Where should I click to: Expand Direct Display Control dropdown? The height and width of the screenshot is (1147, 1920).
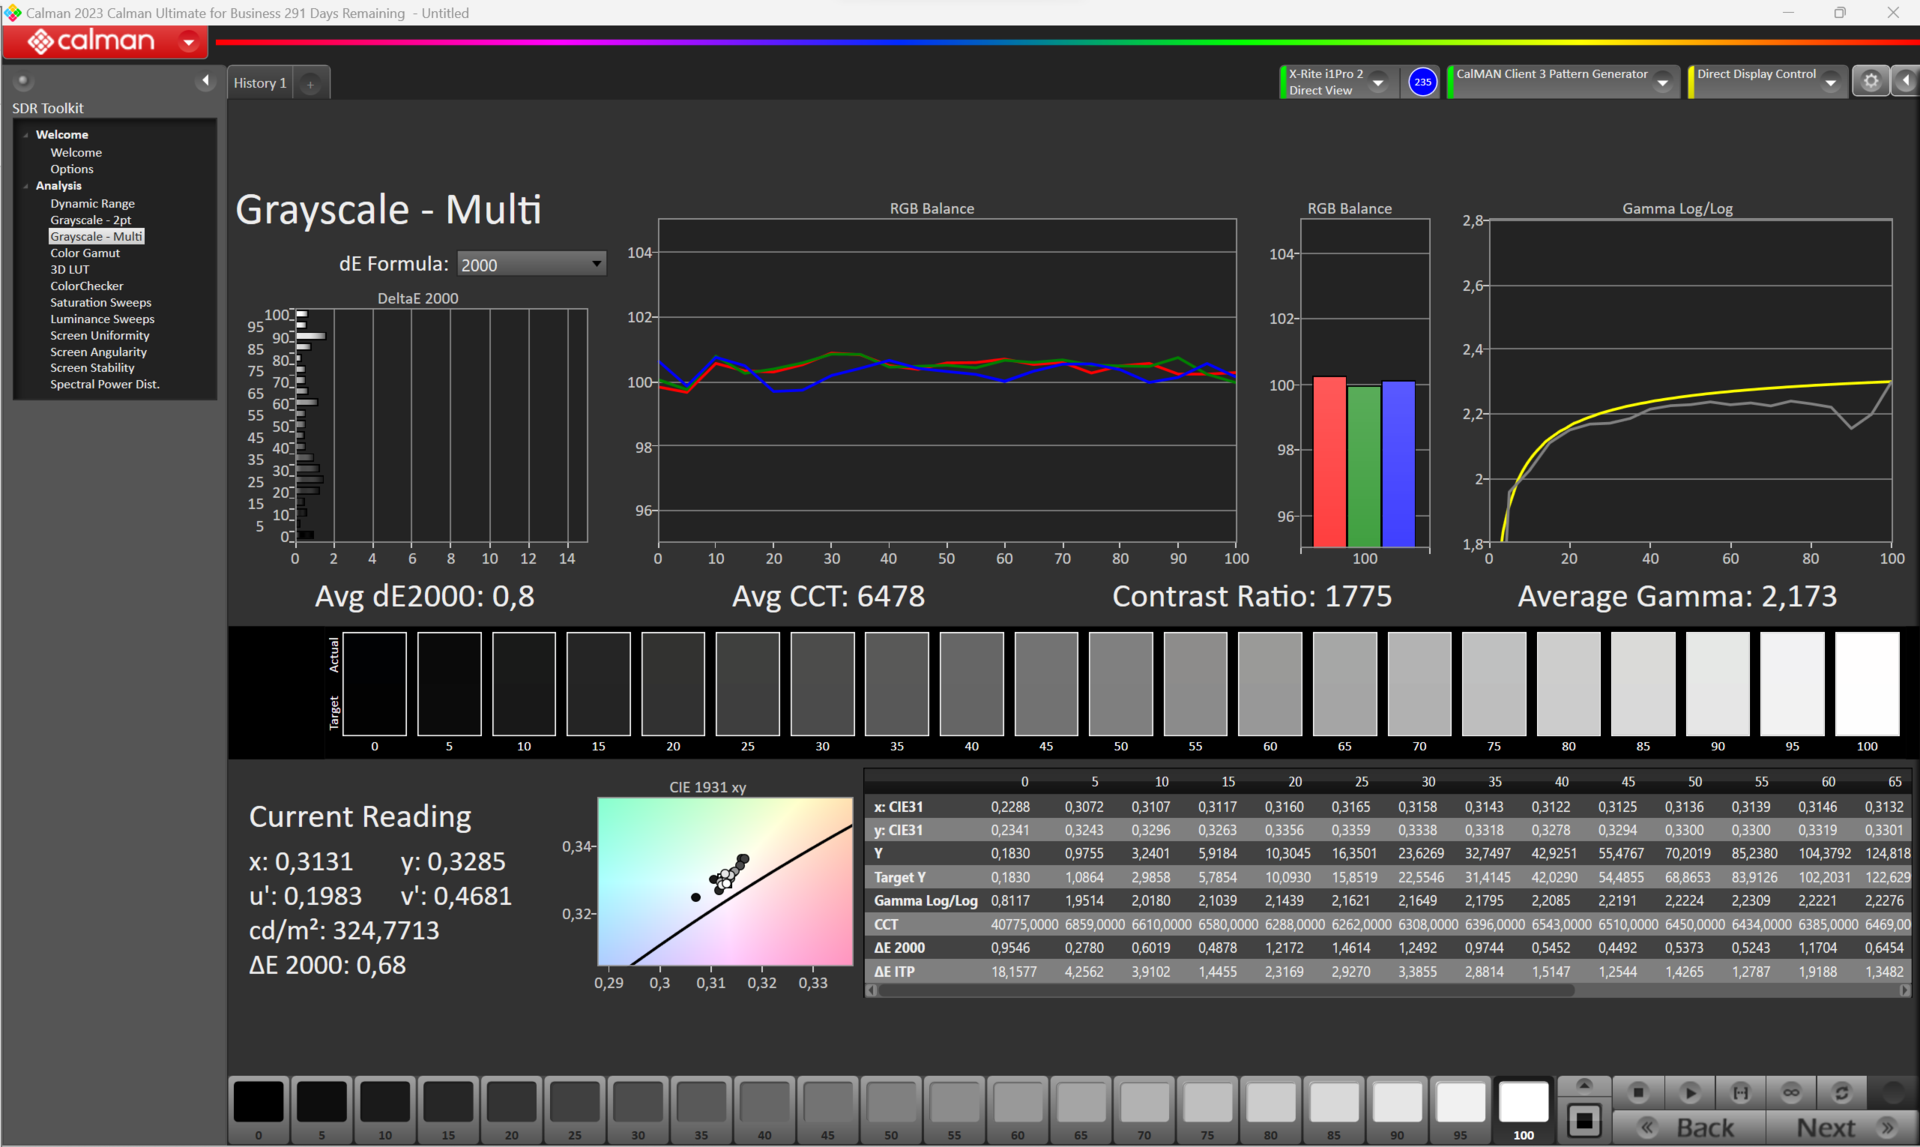[1831, 82]
